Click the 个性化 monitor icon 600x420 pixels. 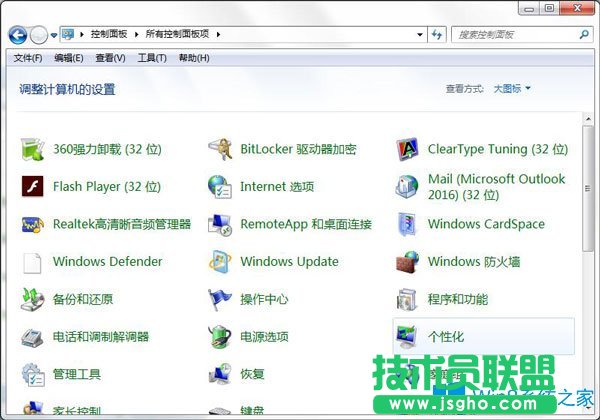(406, 337)
